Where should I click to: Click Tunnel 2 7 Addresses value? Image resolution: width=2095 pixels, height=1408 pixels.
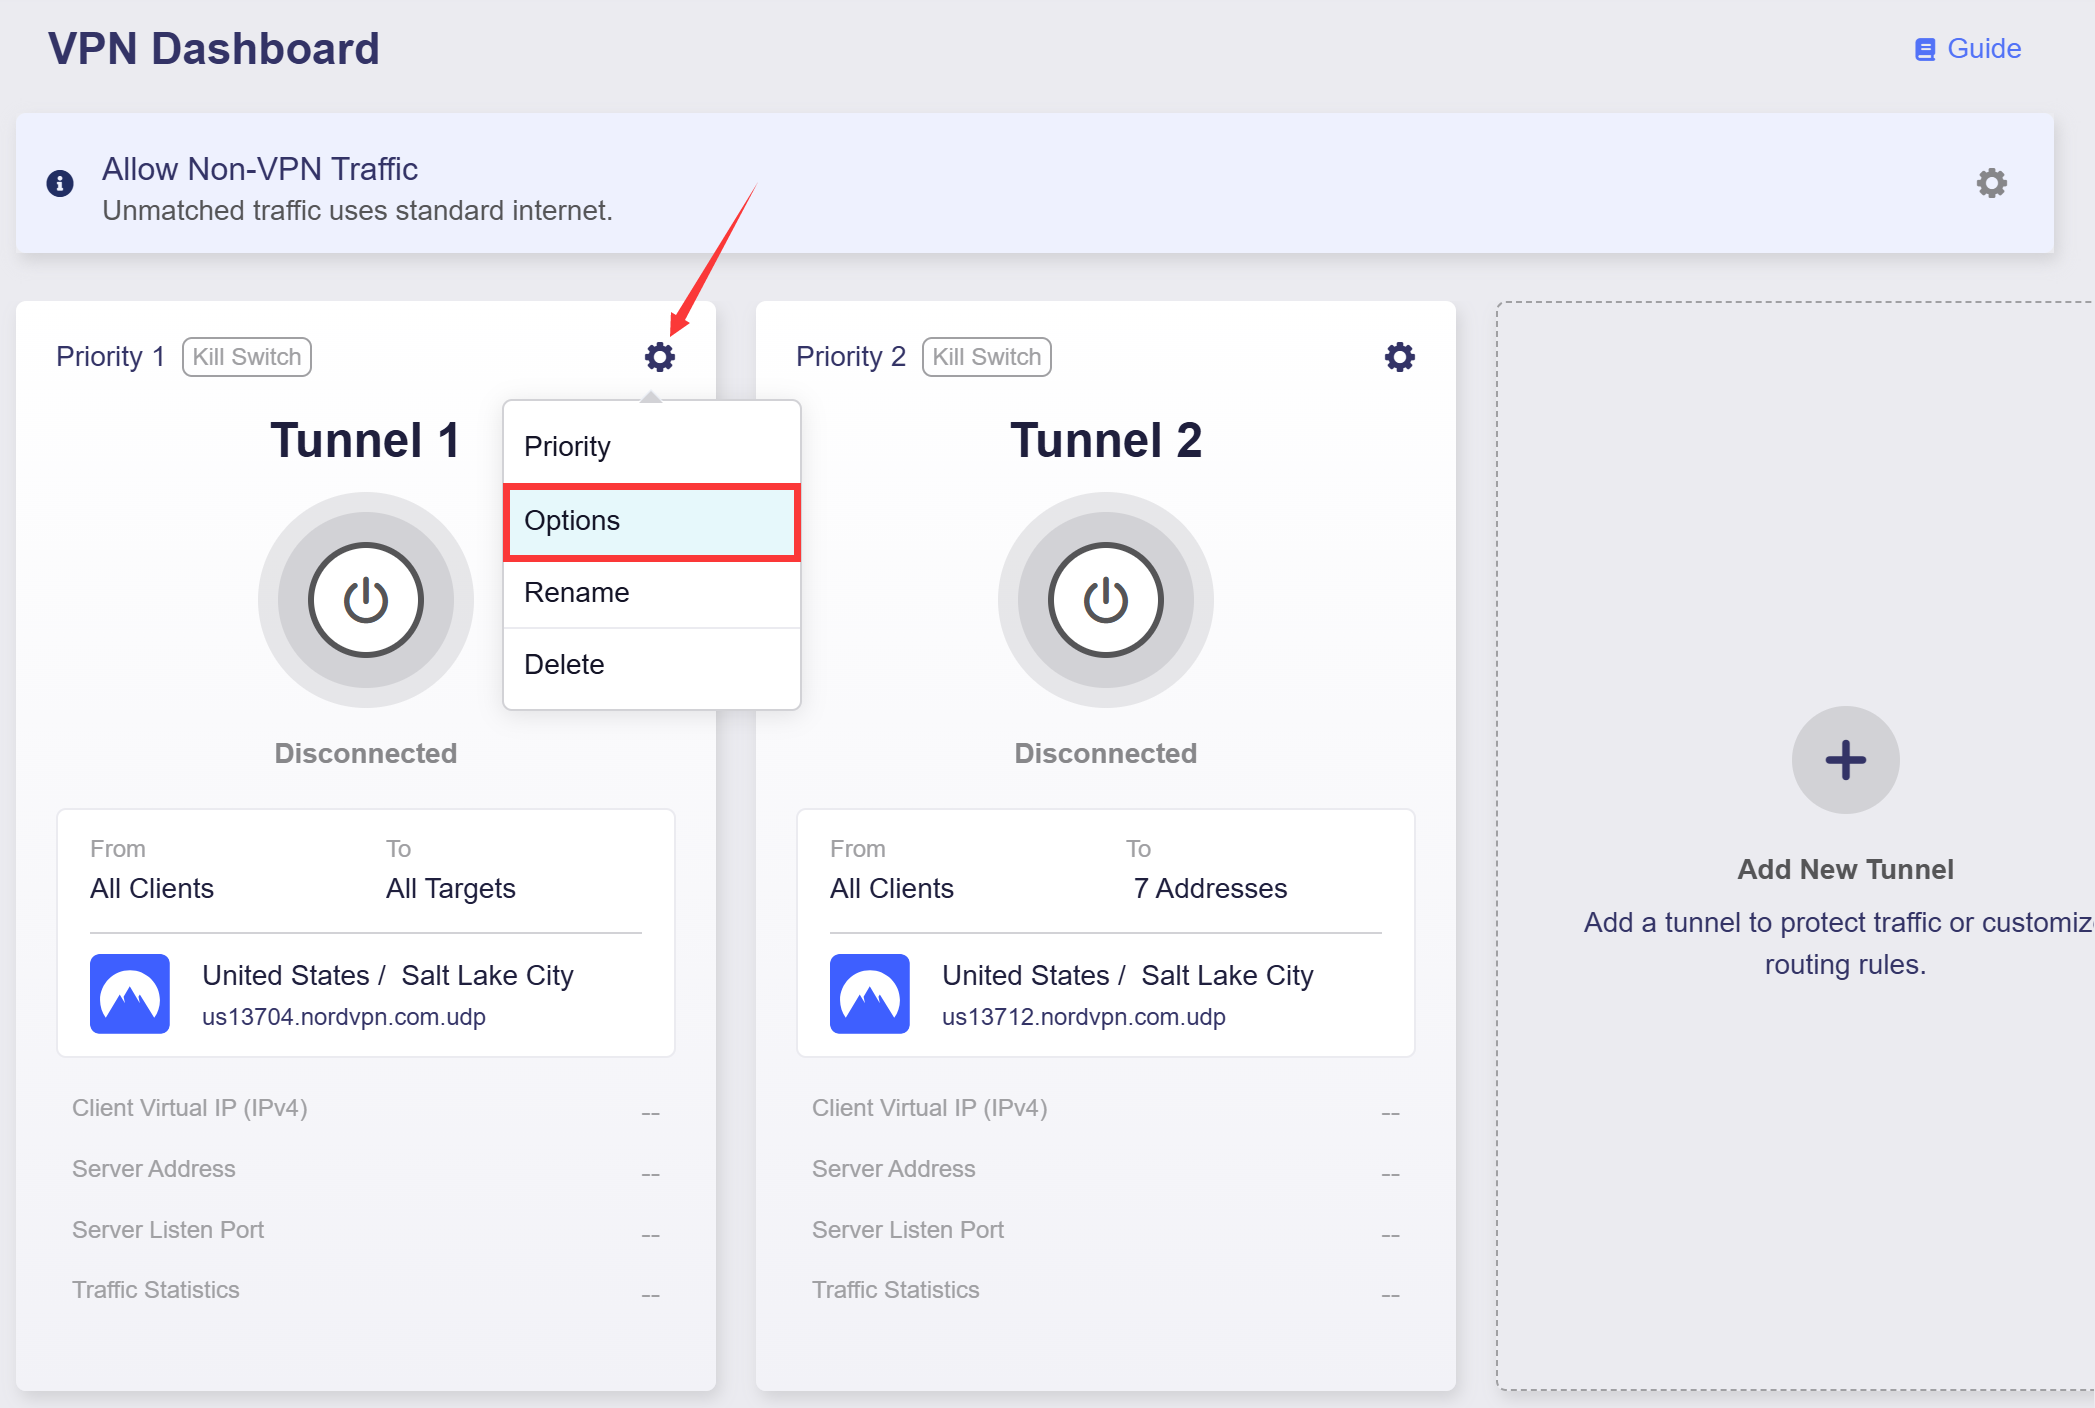(1210, 889)
